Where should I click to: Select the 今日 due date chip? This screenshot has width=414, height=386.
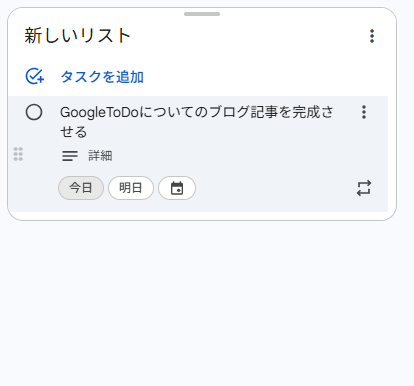coord(81,188)
